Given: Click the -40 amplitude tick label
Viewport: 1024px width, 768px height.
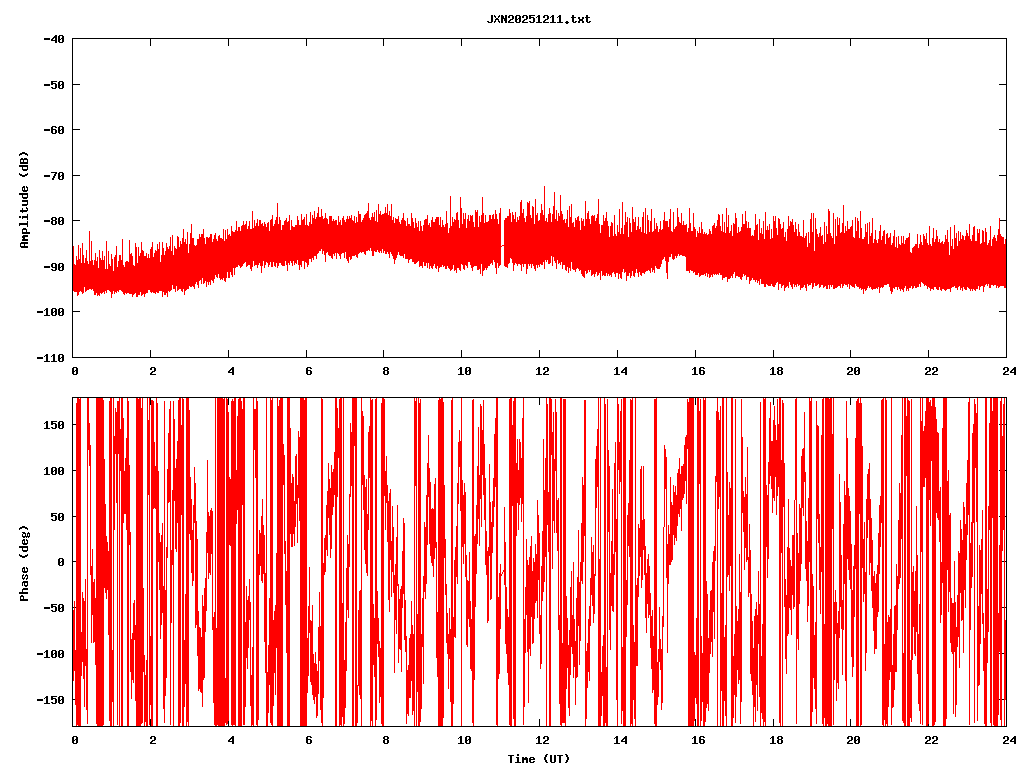Looking at the screenshot, I should (54, 39).
